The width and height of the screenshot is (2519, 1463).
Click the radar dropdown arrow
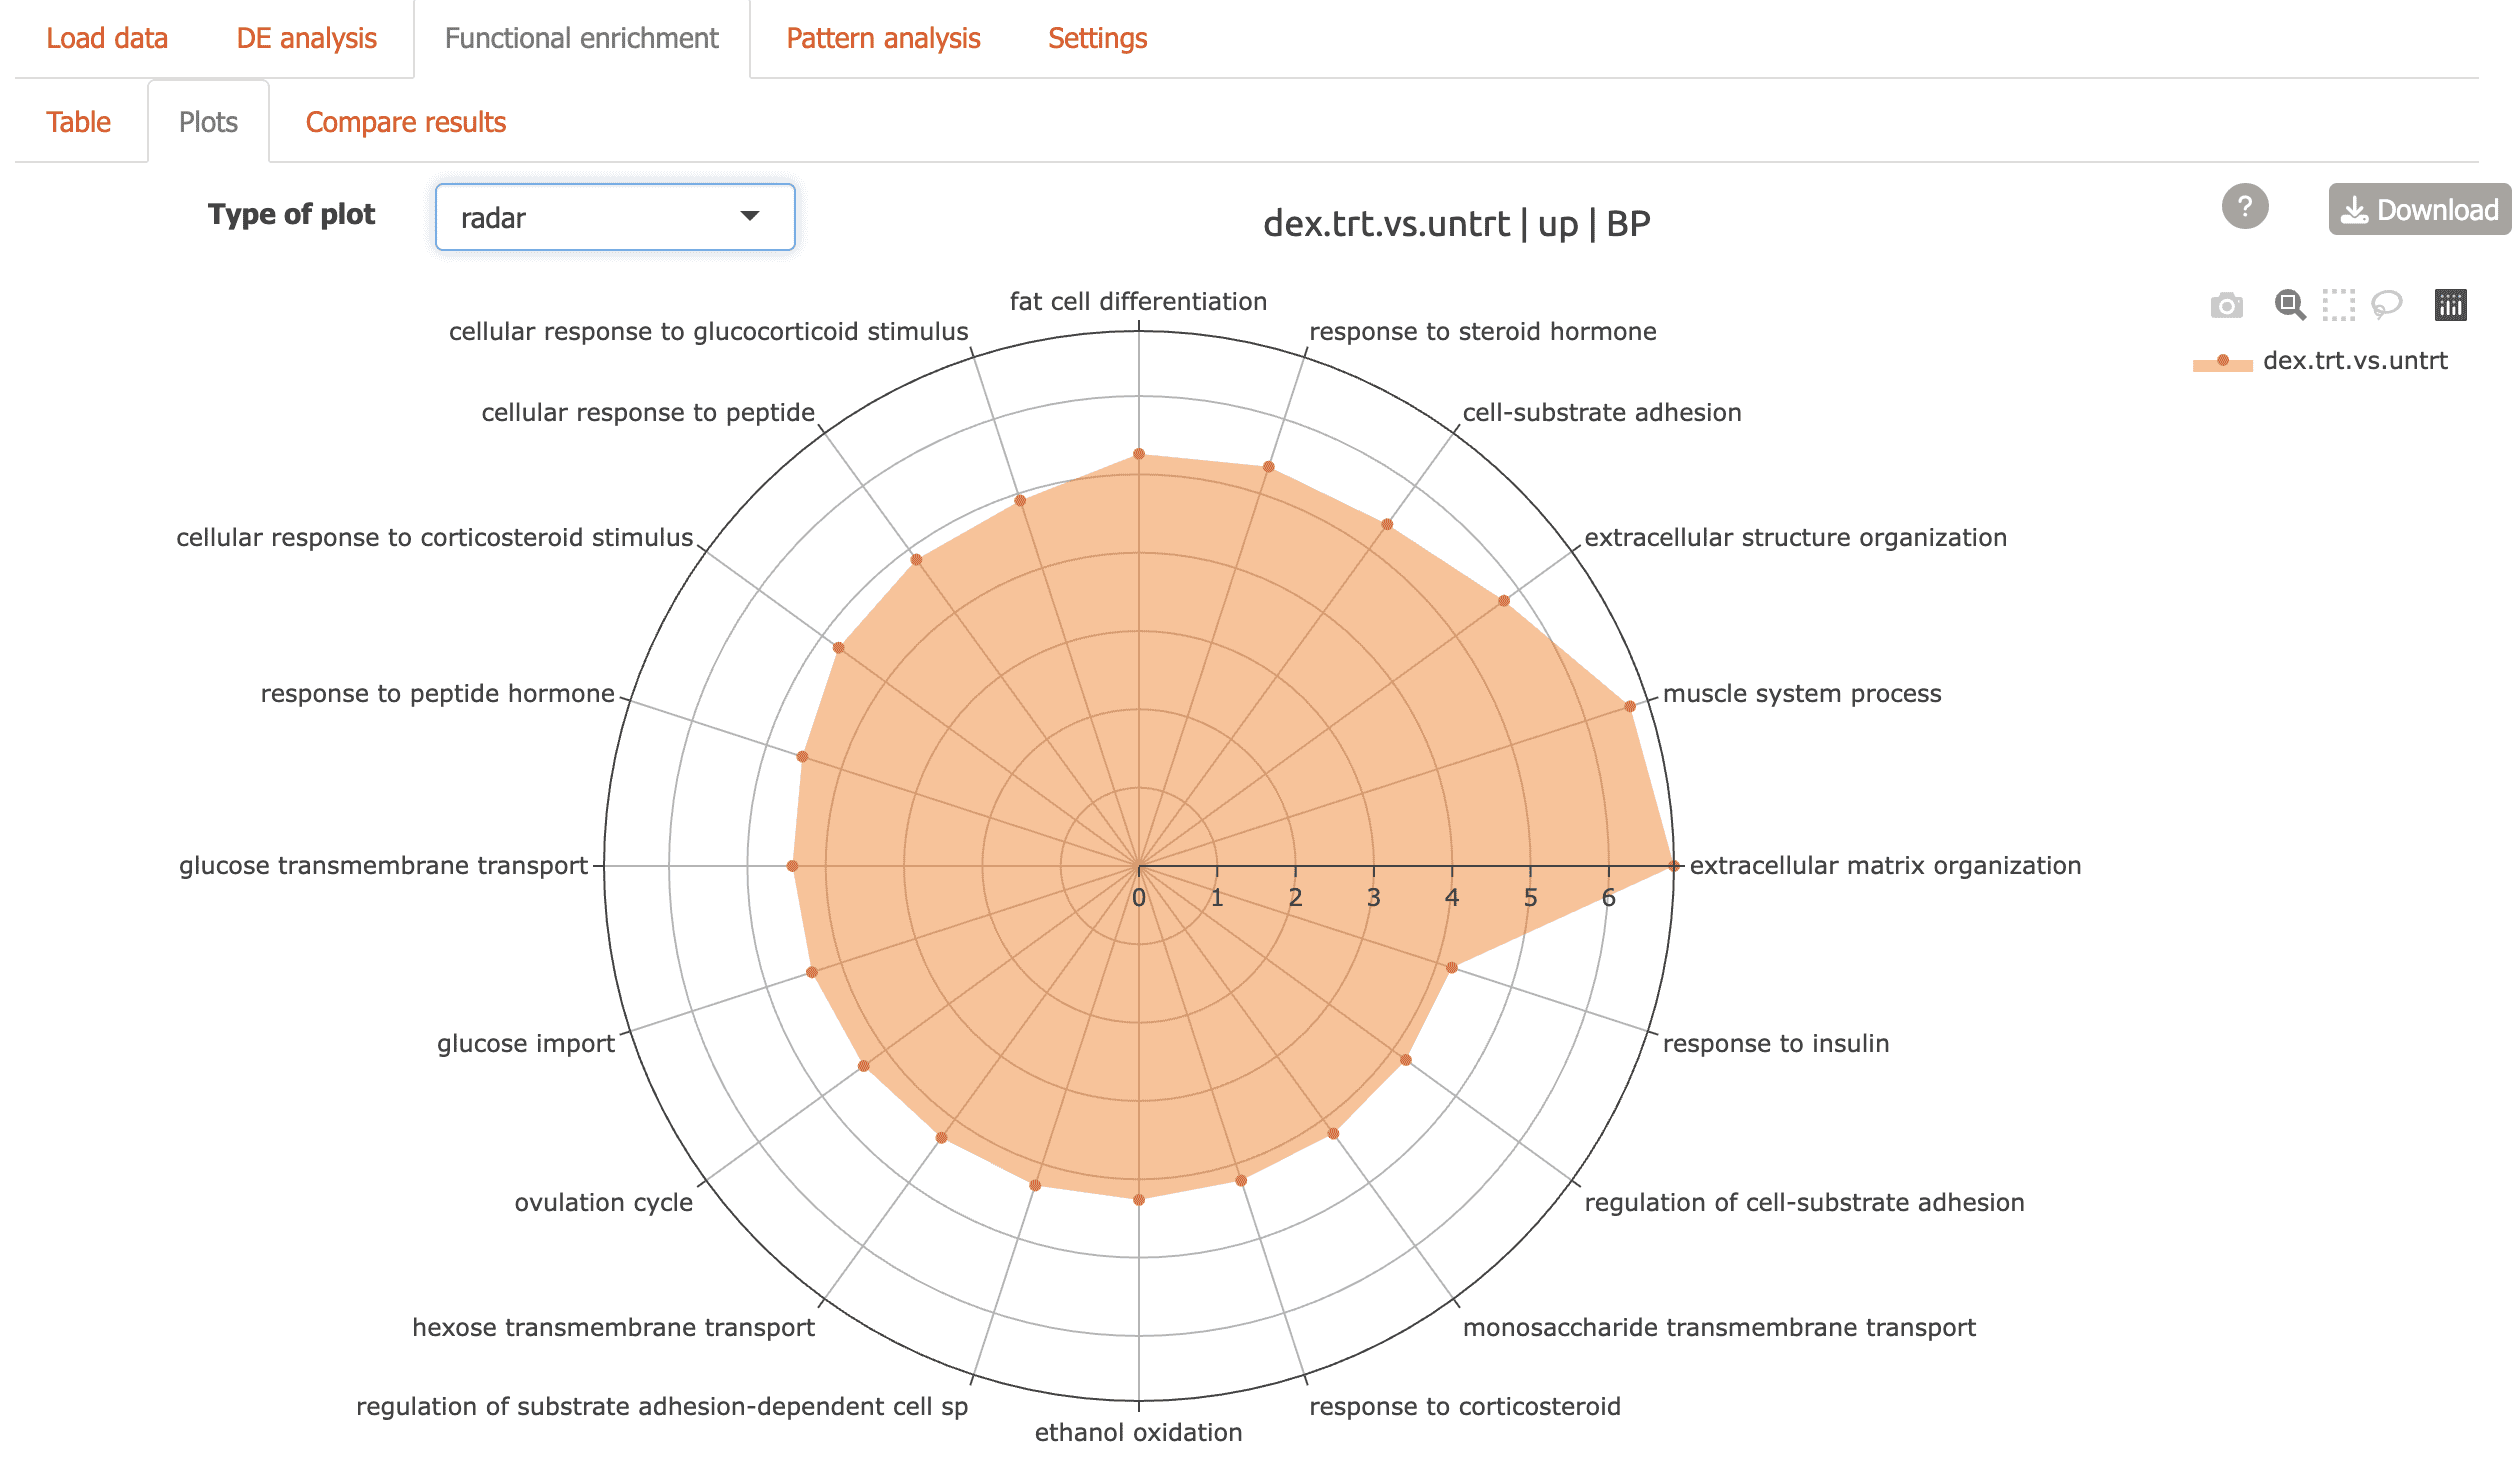tap(749, 216)
